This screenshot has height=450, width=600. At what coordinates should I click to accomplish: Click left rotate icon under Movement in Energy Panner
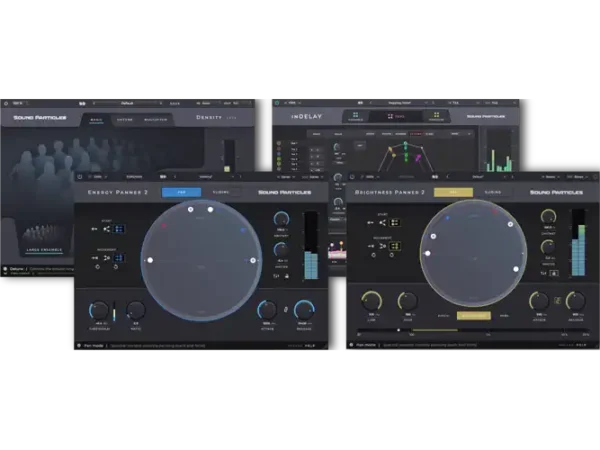pyautogui.click(x=98, y=267)
